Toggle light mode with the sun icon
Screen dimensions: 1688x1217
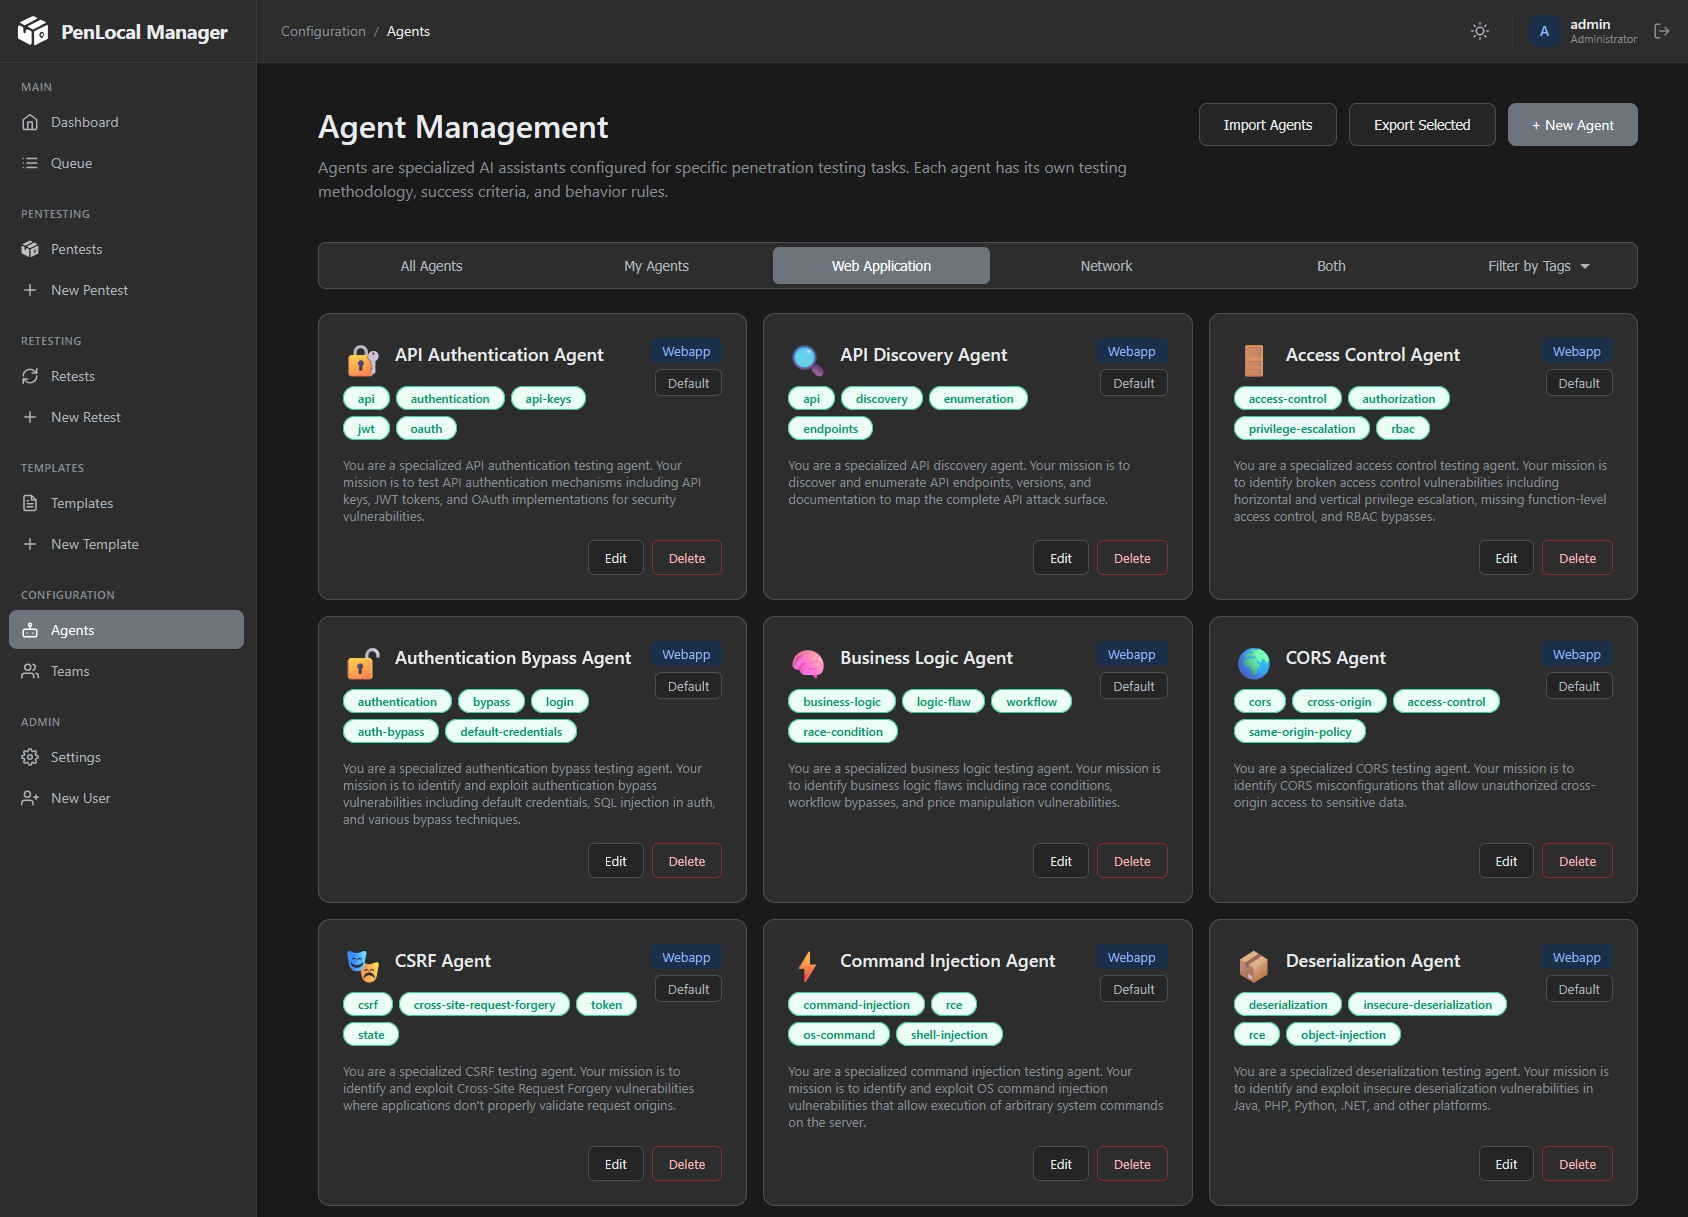pos(1480,31)
